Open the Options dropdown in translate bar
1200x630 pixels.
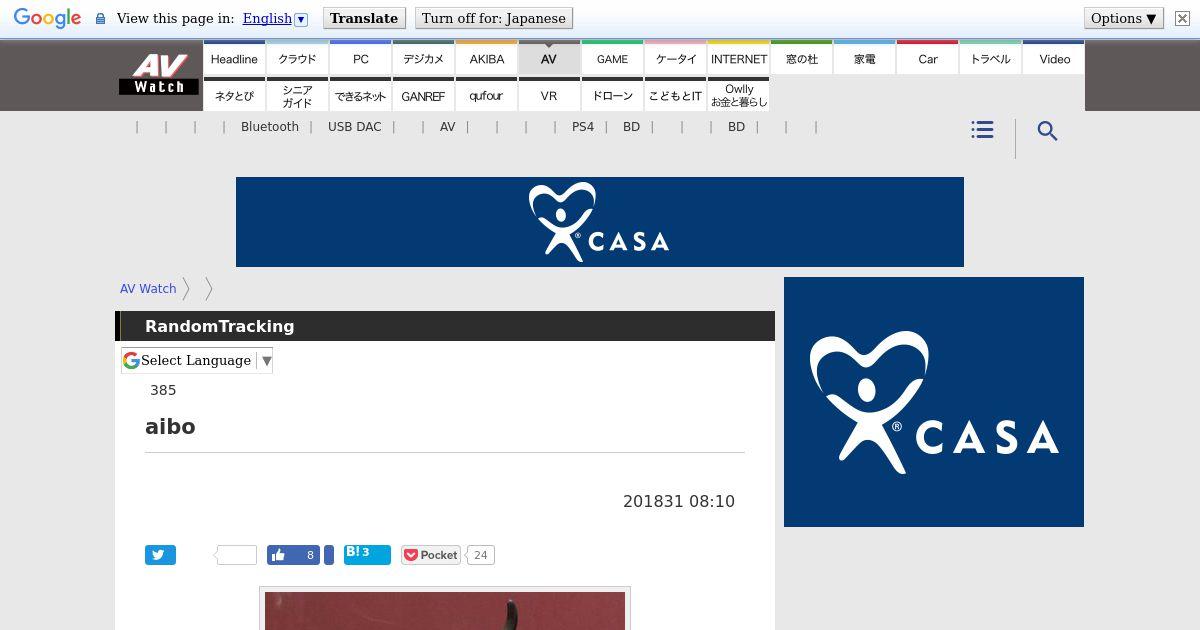click(x=1124, y=18)
